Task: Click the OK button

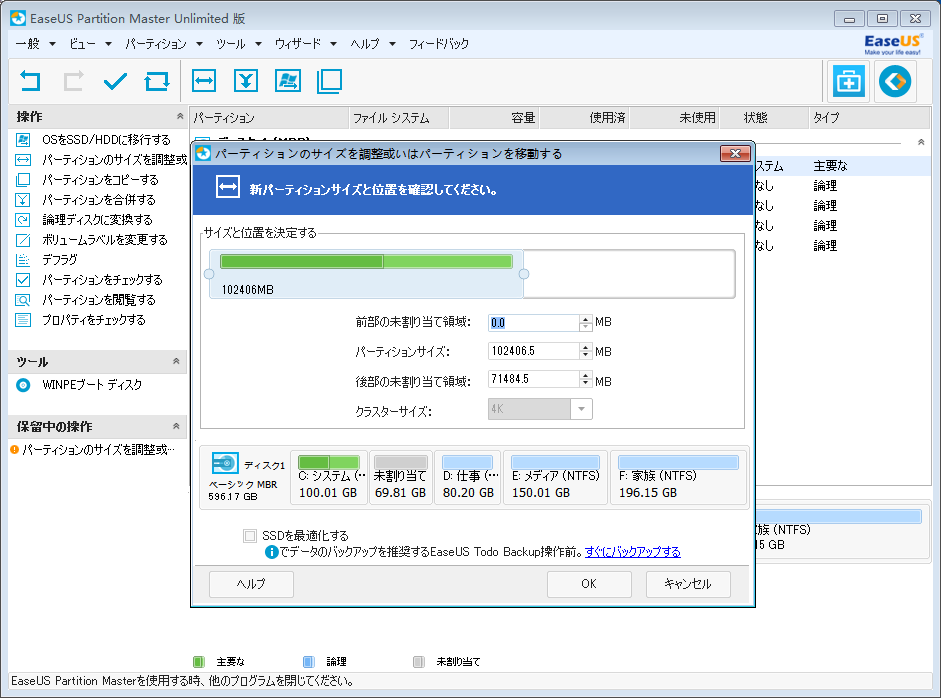Action: (589, 584)
